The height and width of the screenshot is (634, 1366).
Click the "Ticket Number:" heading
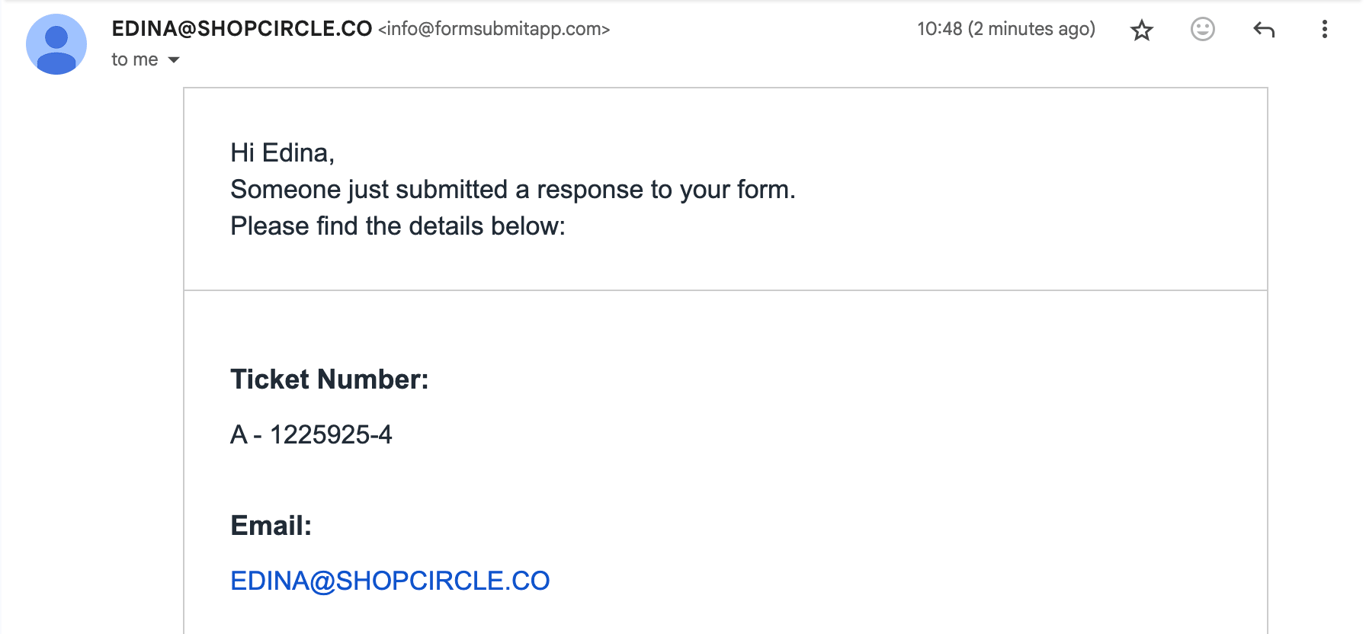[x=329, y=380]
